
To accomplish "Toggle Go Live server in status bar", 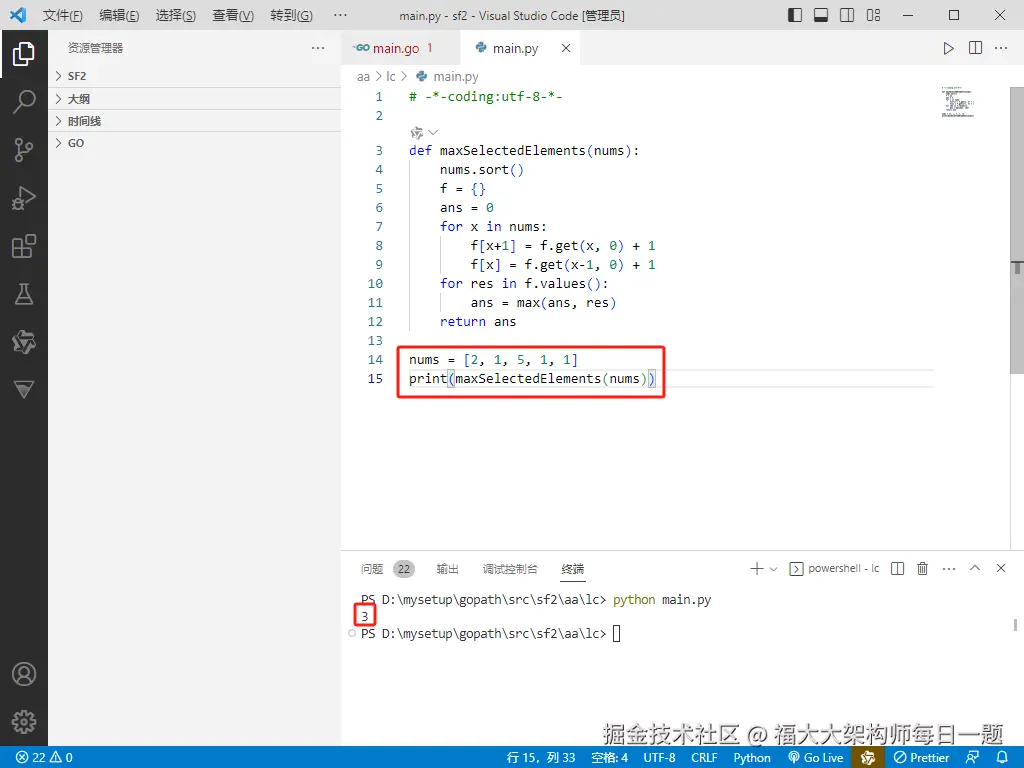I will point(816,757).
